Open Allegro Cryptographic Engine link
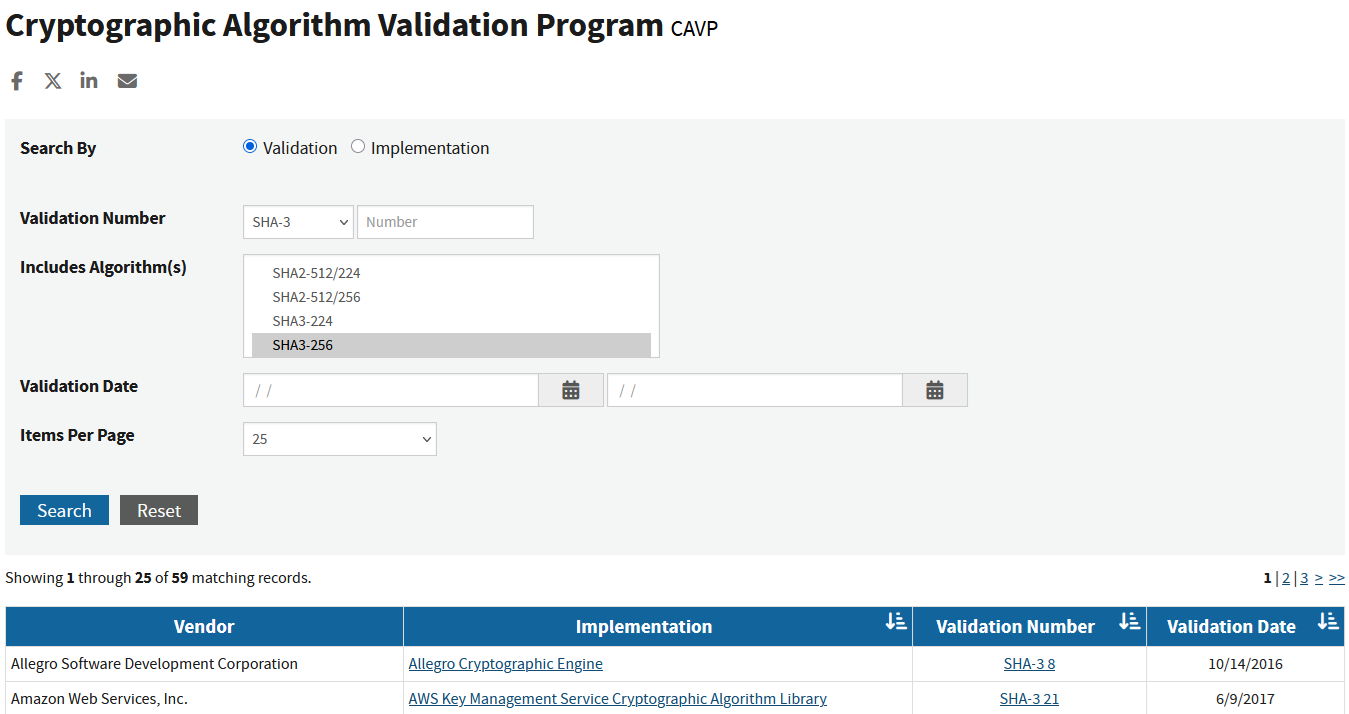 [x=505, y=664]
